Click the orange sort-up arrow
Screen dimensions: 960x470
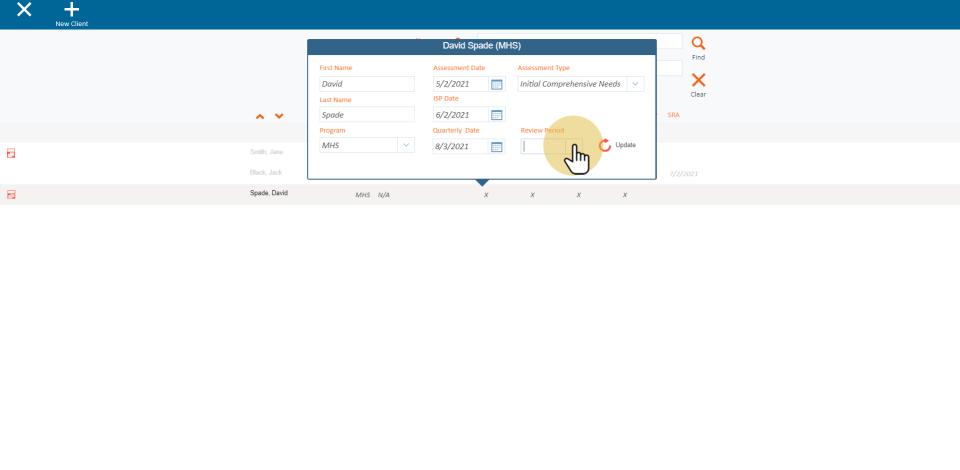[x=260, y=117]
